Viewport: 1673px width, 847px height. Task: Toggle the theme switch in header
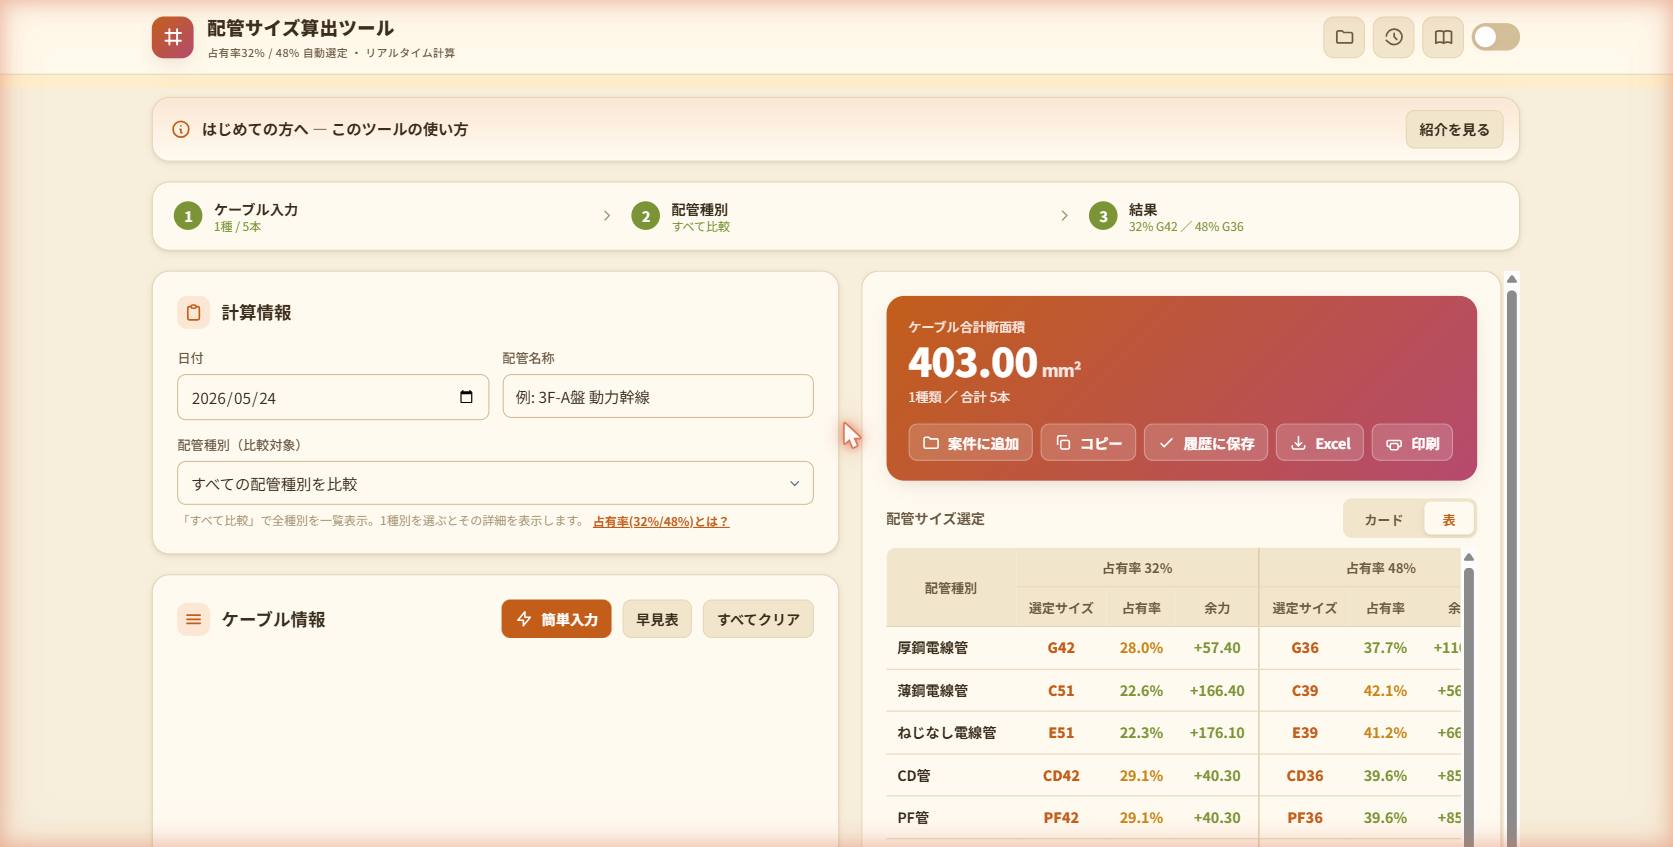tap(1495, 37)
